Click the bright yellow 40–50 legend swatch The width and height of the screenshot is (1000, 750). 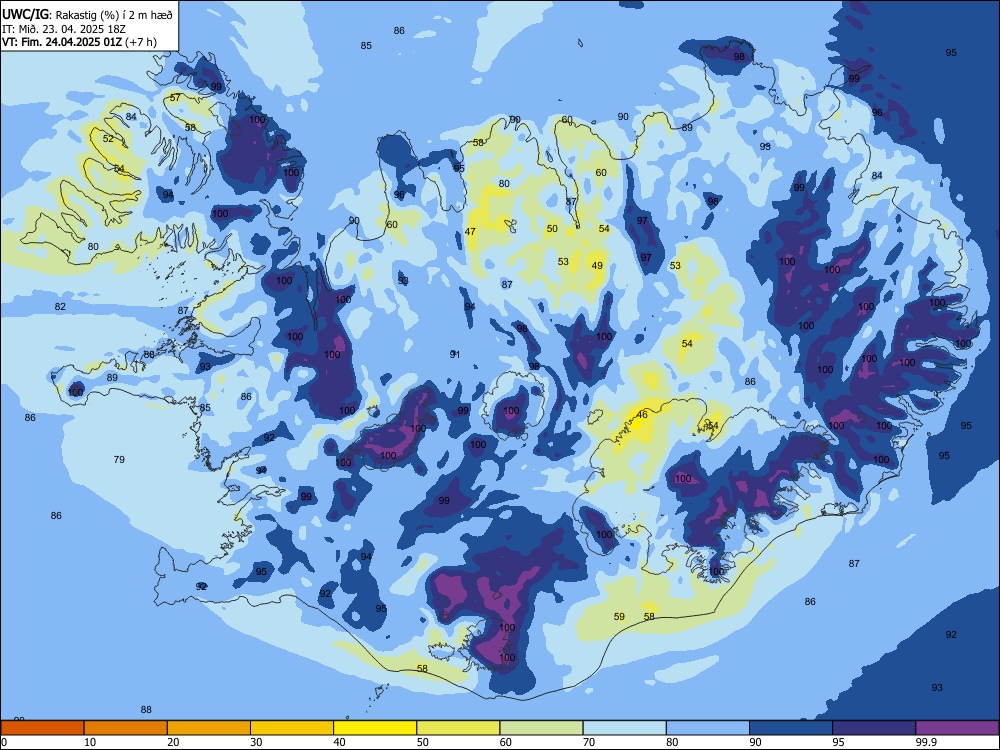(375, 728)
